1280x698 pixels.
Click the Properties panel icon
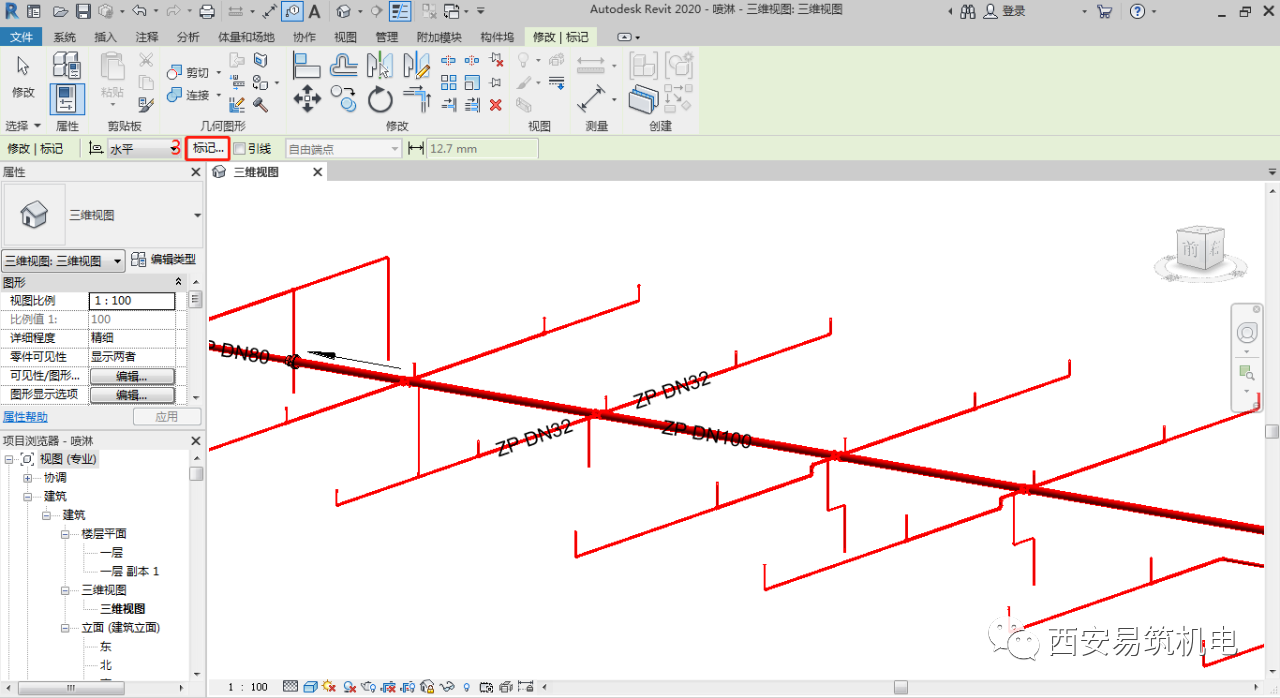click(67, 99)
